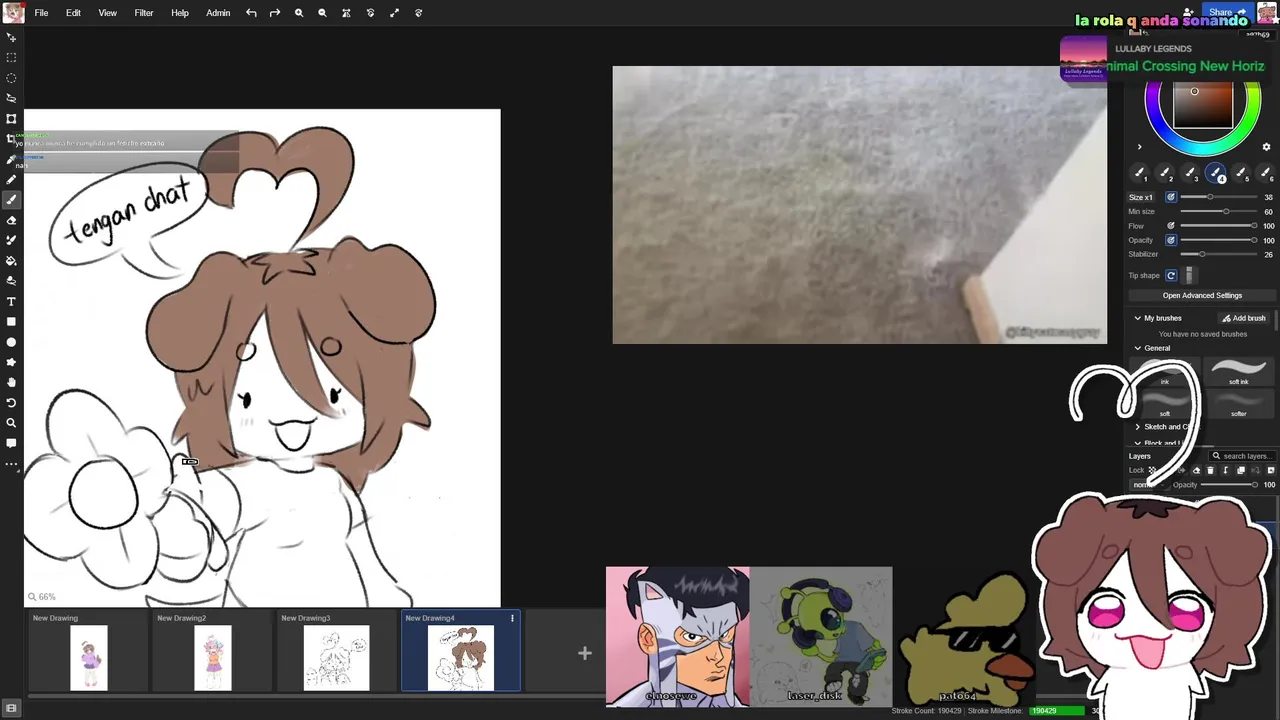The image size is (1280, 720).
Task: Click the redo arrow
Action: coord(274,13)
